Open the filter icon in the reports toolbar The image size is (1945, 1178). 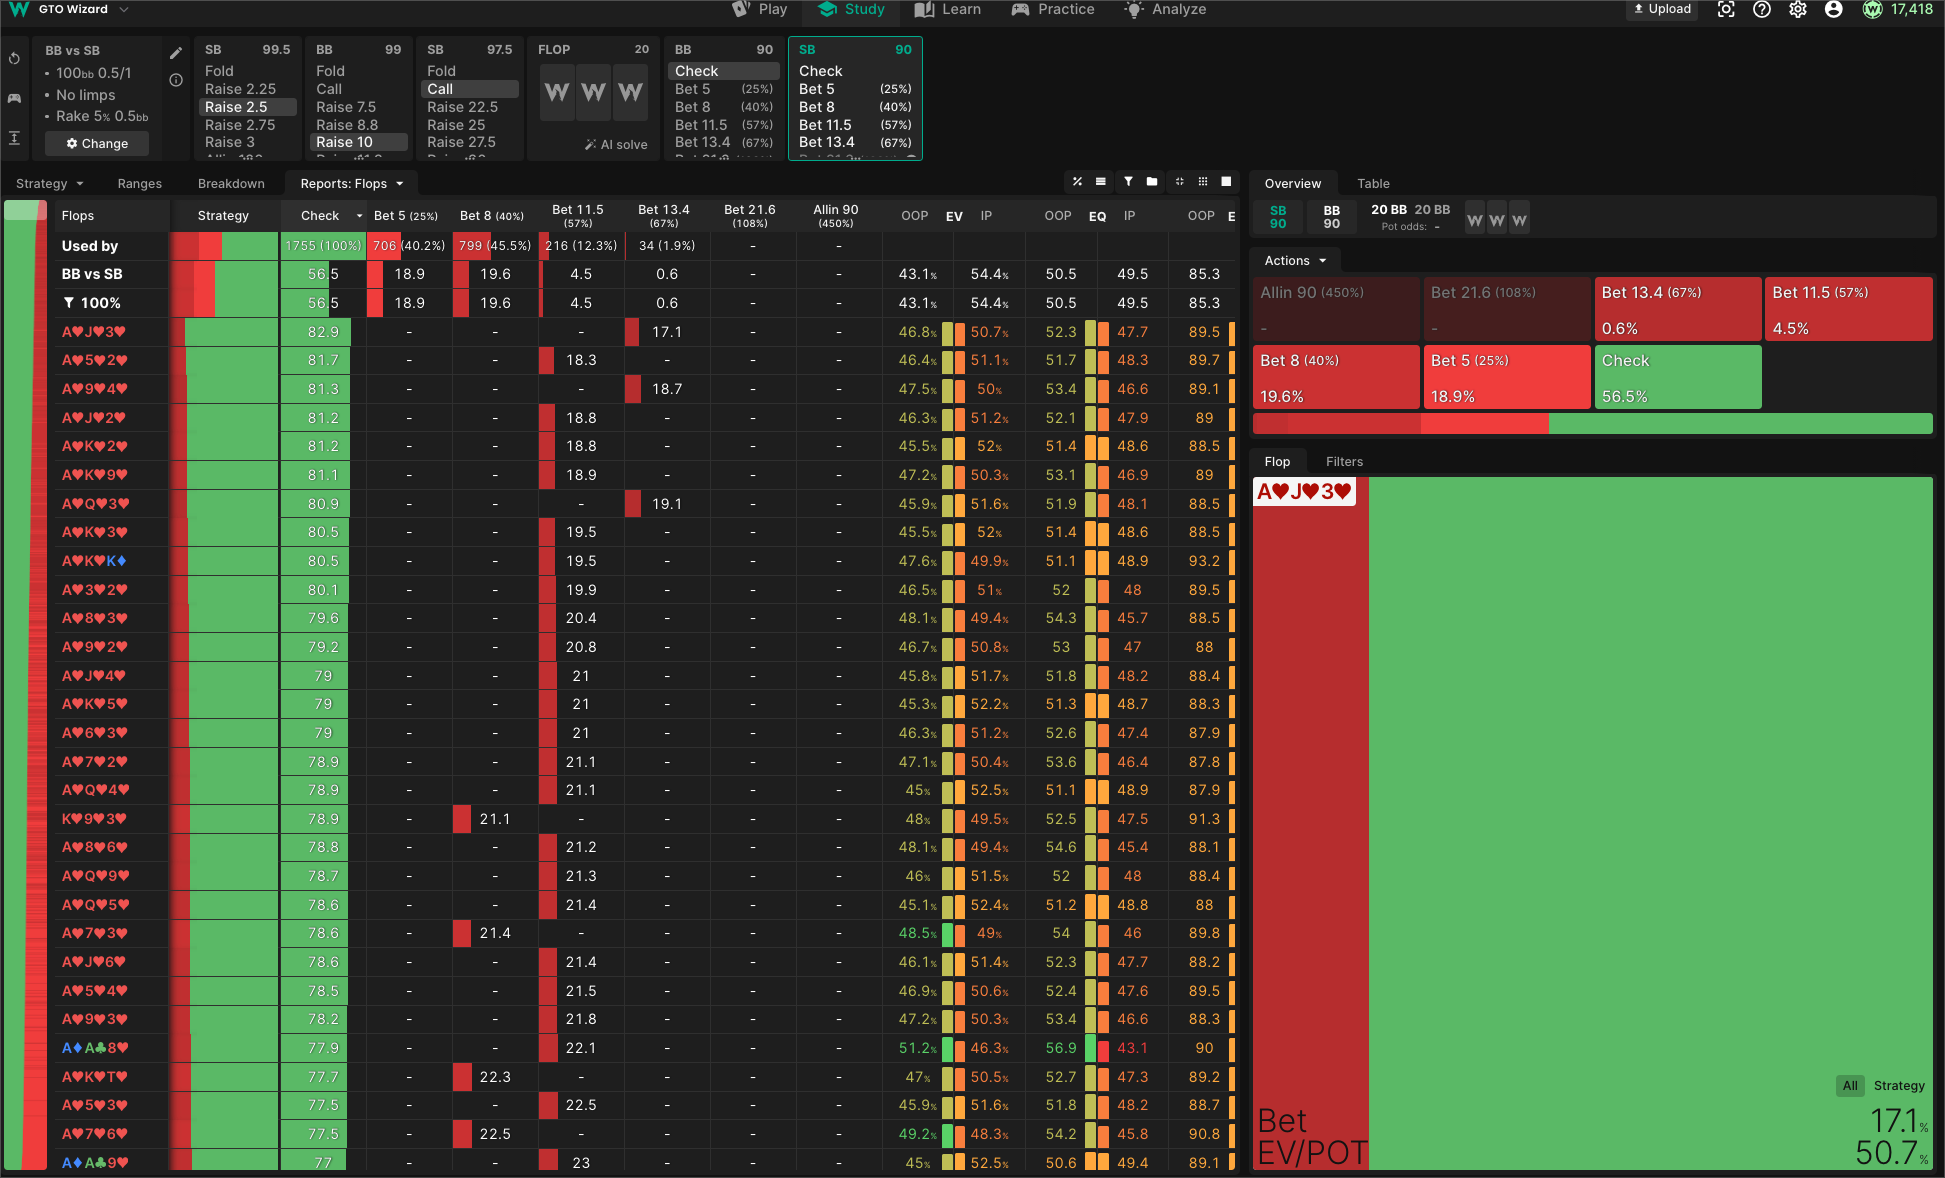point(1128,182)
